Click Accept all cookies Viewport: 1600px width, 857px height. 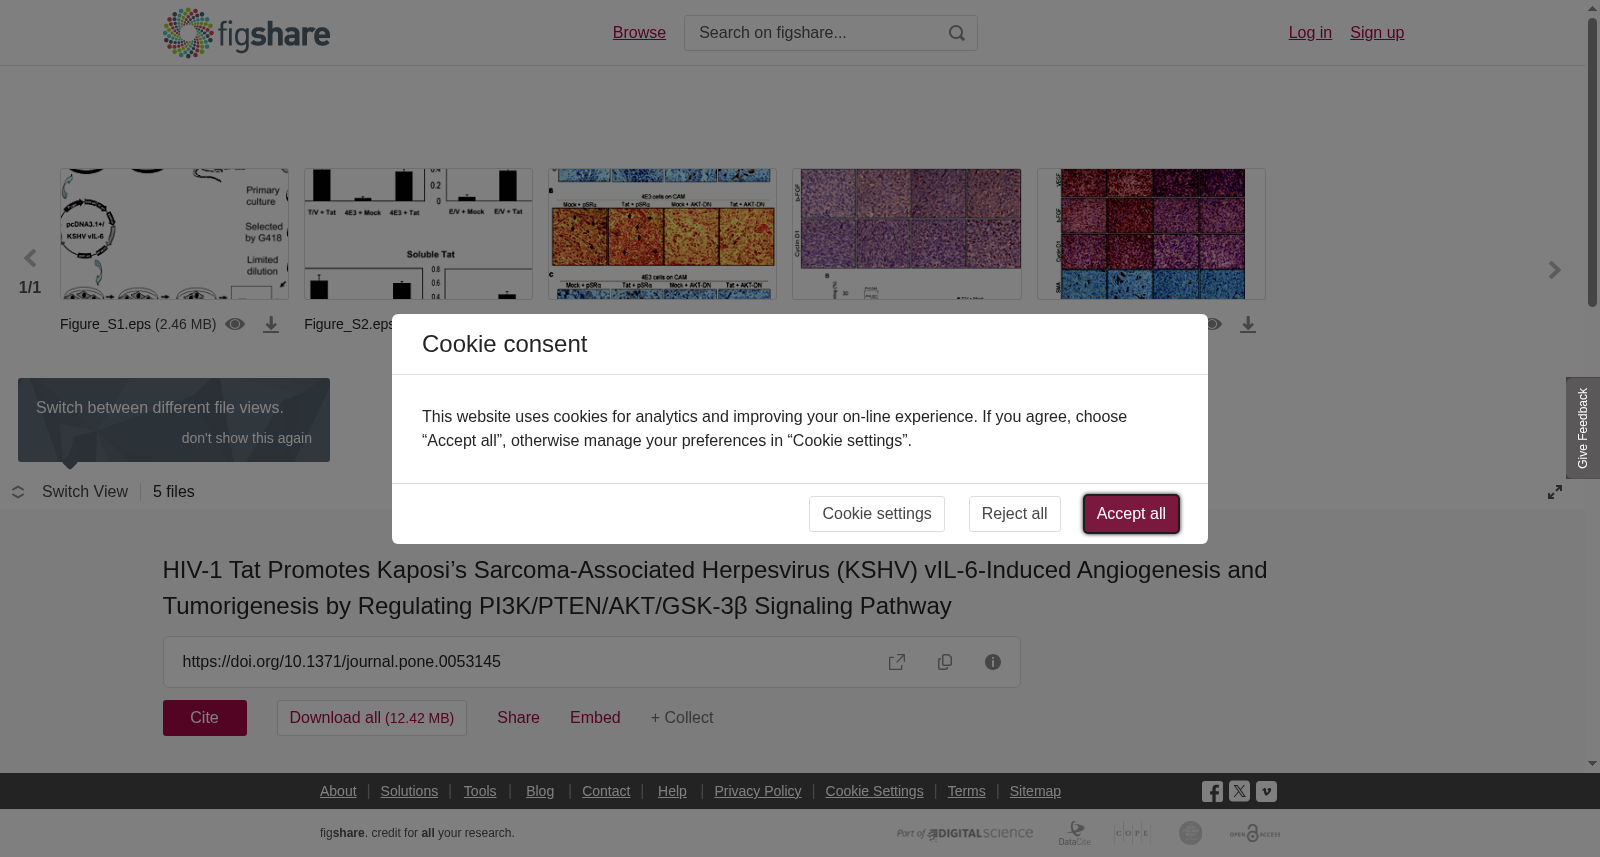tap(1131, 514)
